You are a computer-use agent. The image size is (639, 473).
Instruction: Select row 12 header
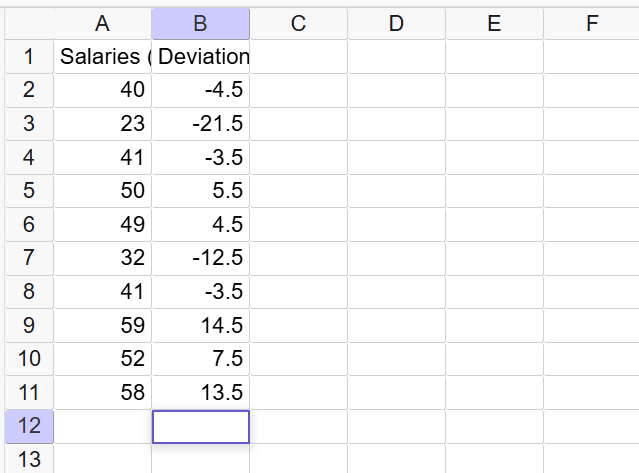[29, 427]
